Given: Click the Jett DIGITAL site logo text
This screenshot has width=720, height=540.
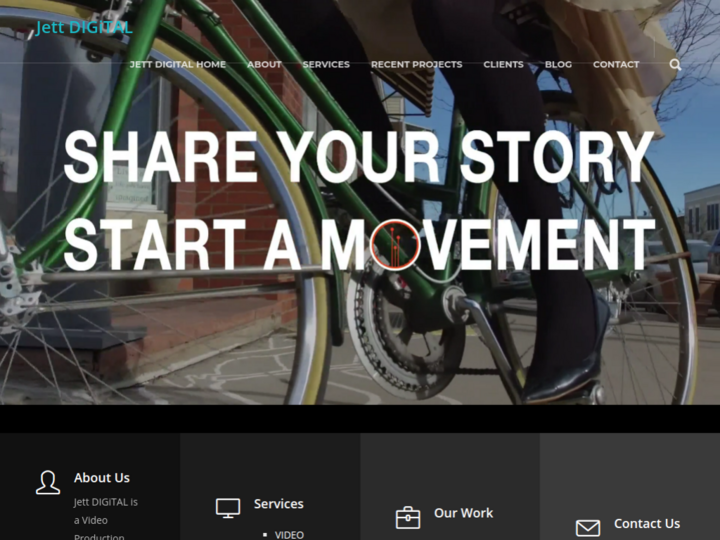Looking at the screenshot, I should [x=84, y=28].
